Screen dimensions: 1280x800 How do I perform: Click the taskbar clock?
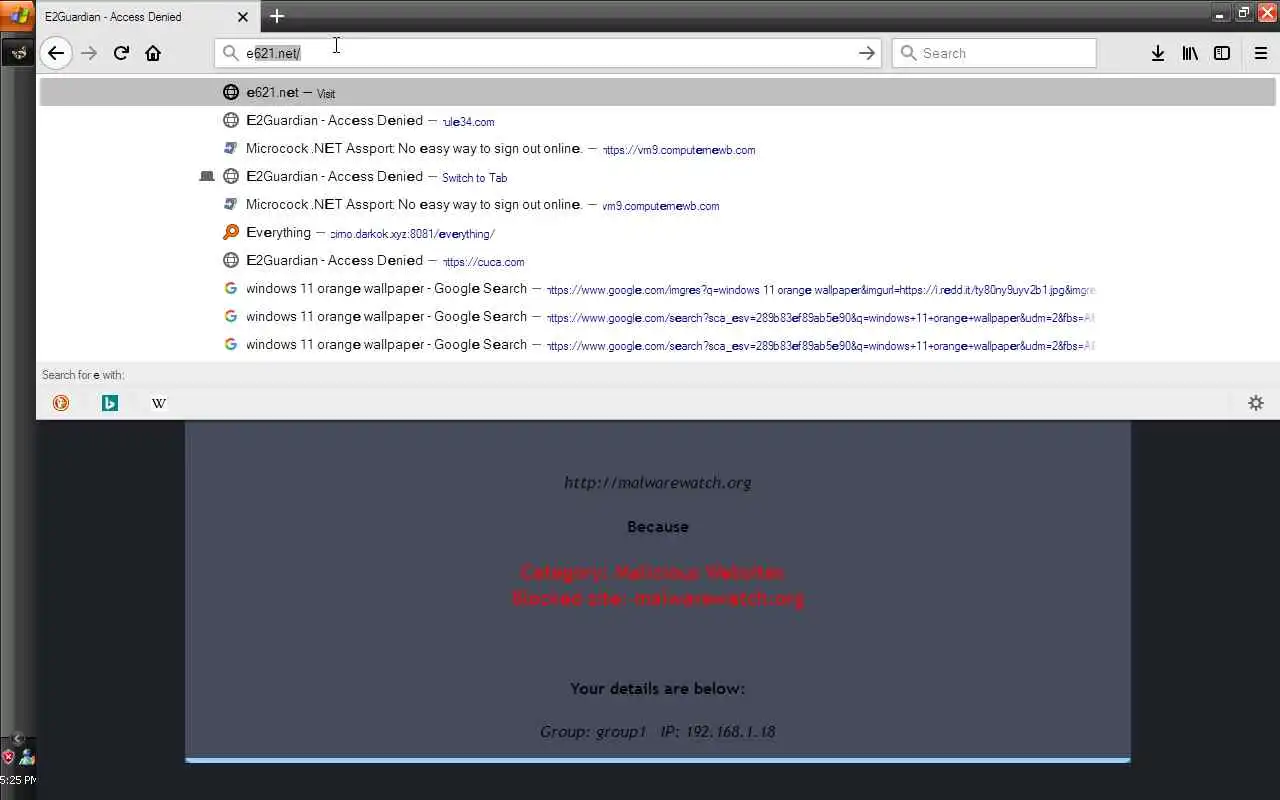18,780
